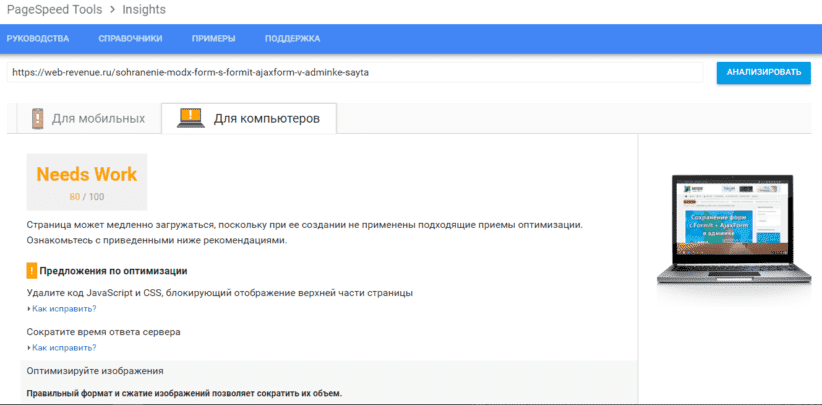The image size is (822, 405).
Task: Select the text Сократите время ответа сервера
Action: point(104,332)
